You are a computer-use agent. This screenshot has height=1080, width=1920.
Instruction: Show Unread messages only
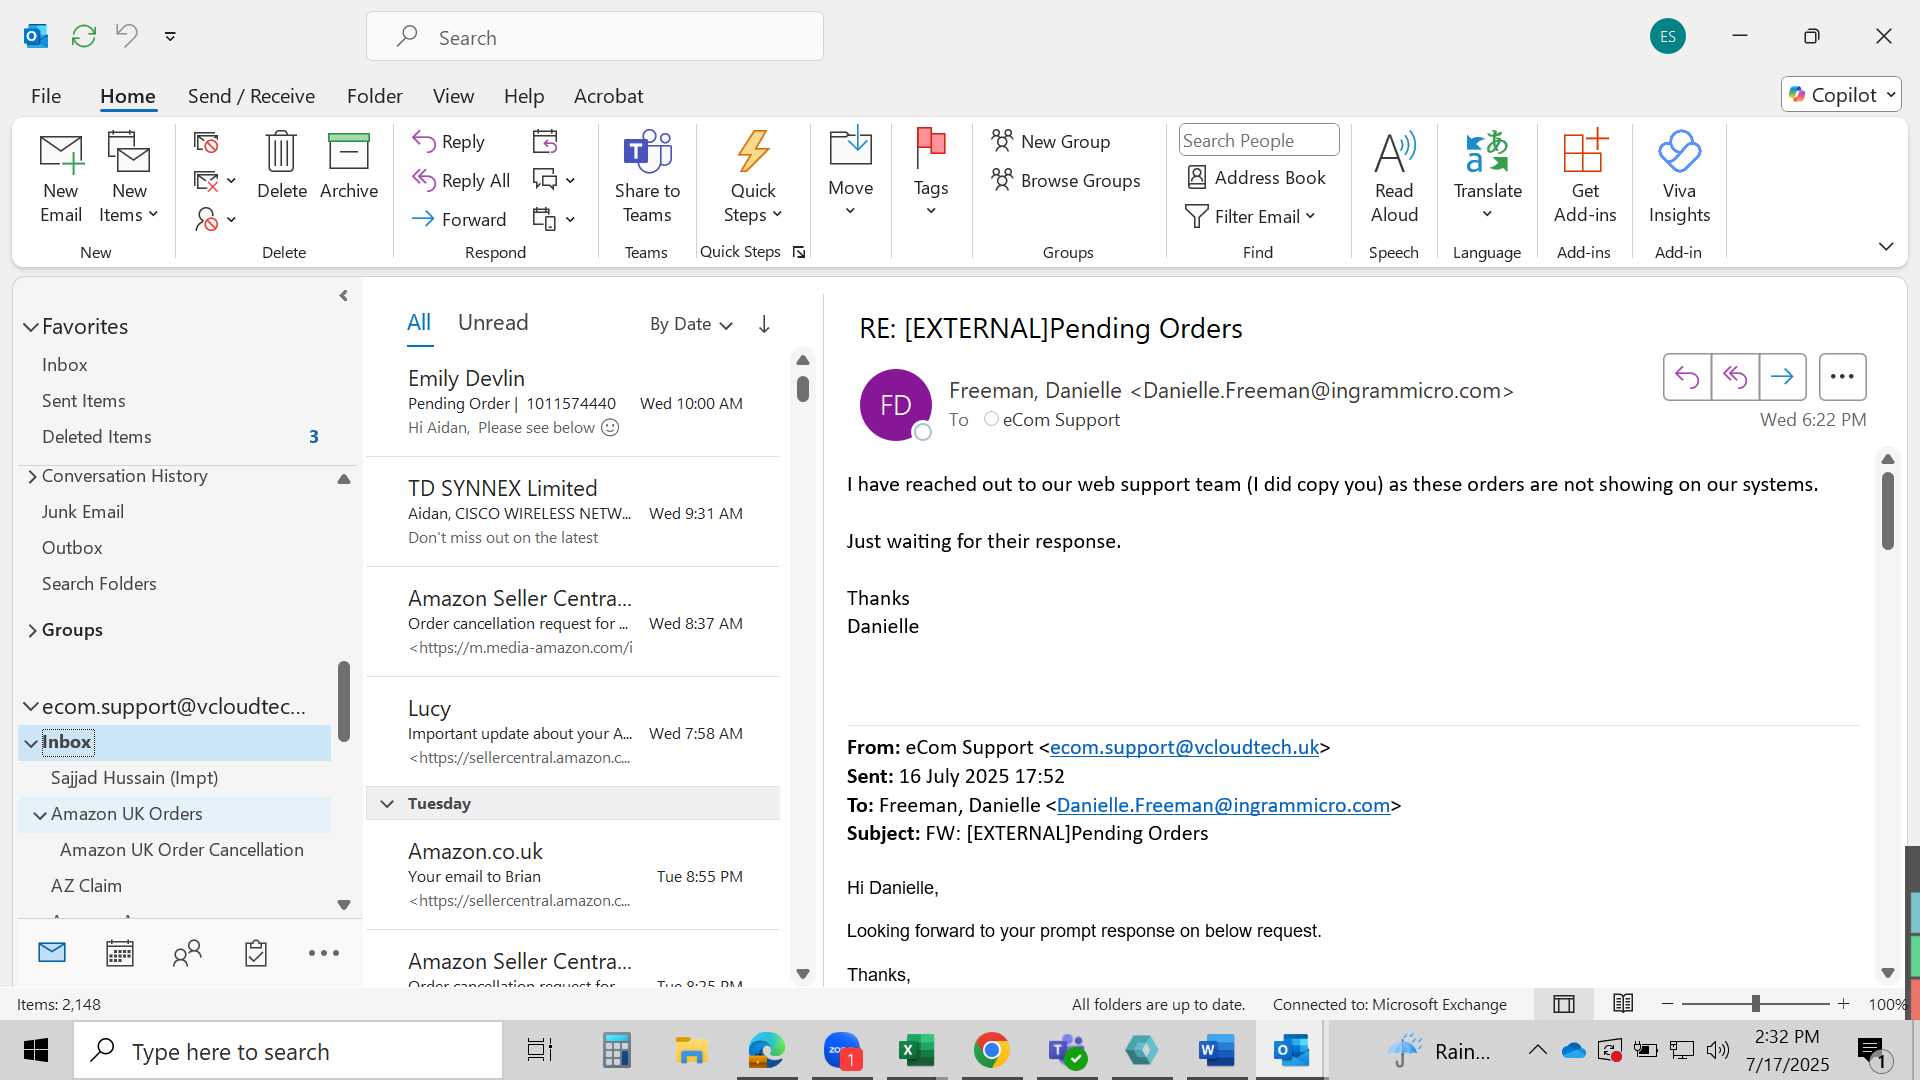click(x=493, y=322)
